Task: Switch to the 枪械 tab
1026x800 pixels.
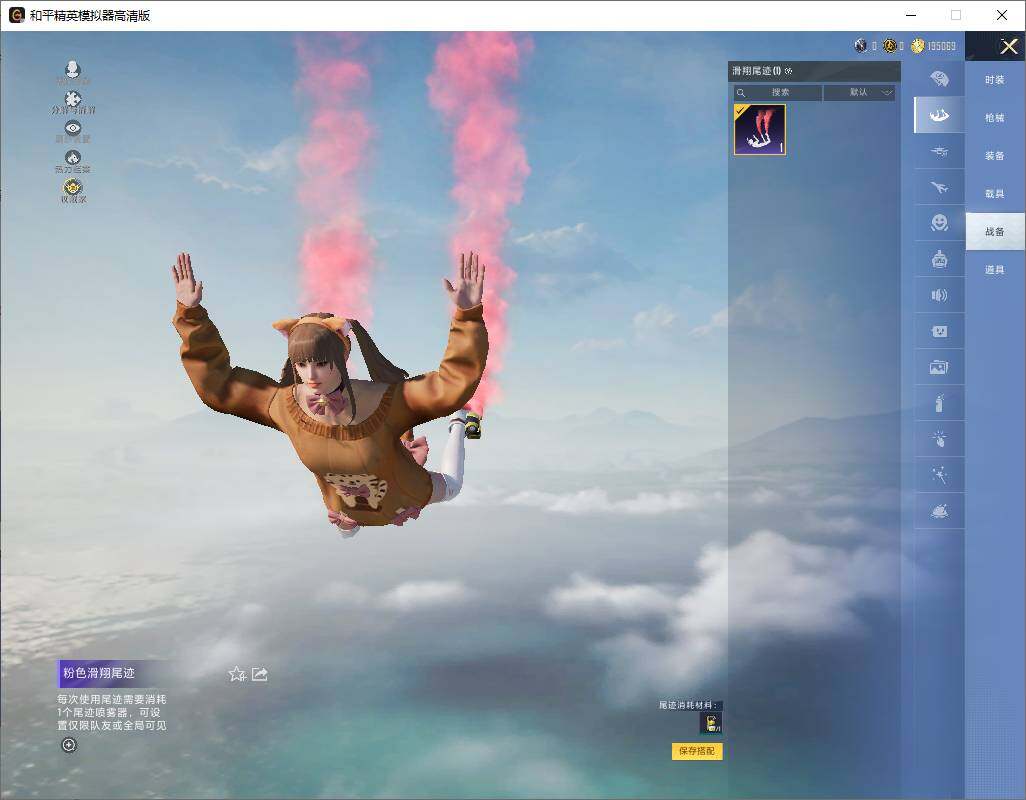Action: [x=995, y=118]
